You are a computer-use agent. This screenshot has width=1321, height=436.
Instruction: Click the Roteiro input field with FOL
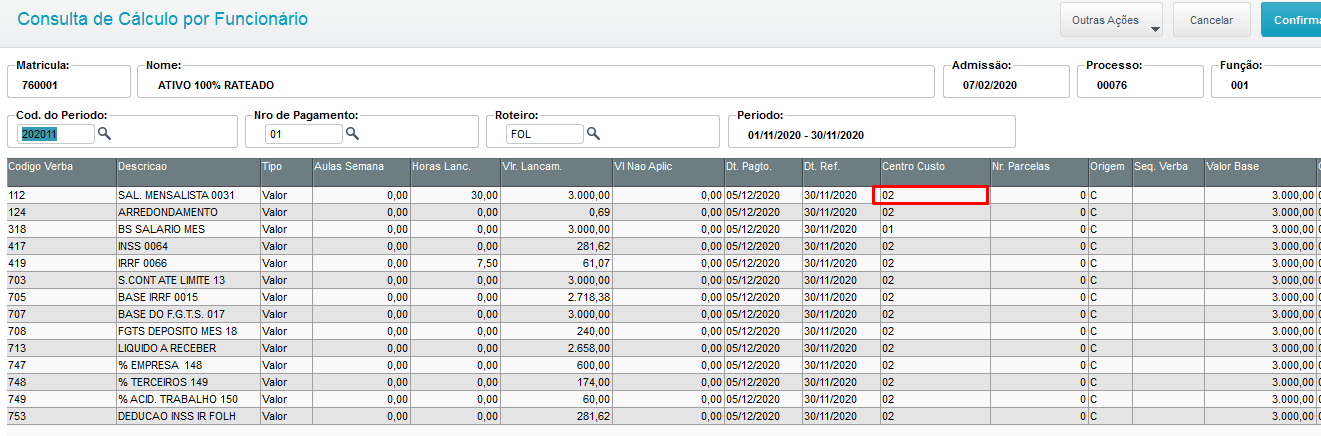[x=543, y=133]
